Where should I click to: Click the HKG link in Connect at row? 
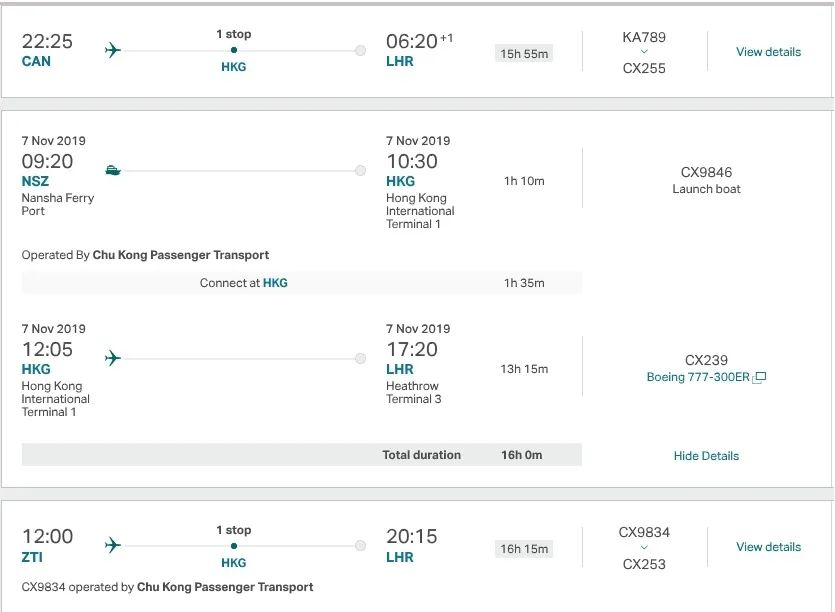point(275,283)
